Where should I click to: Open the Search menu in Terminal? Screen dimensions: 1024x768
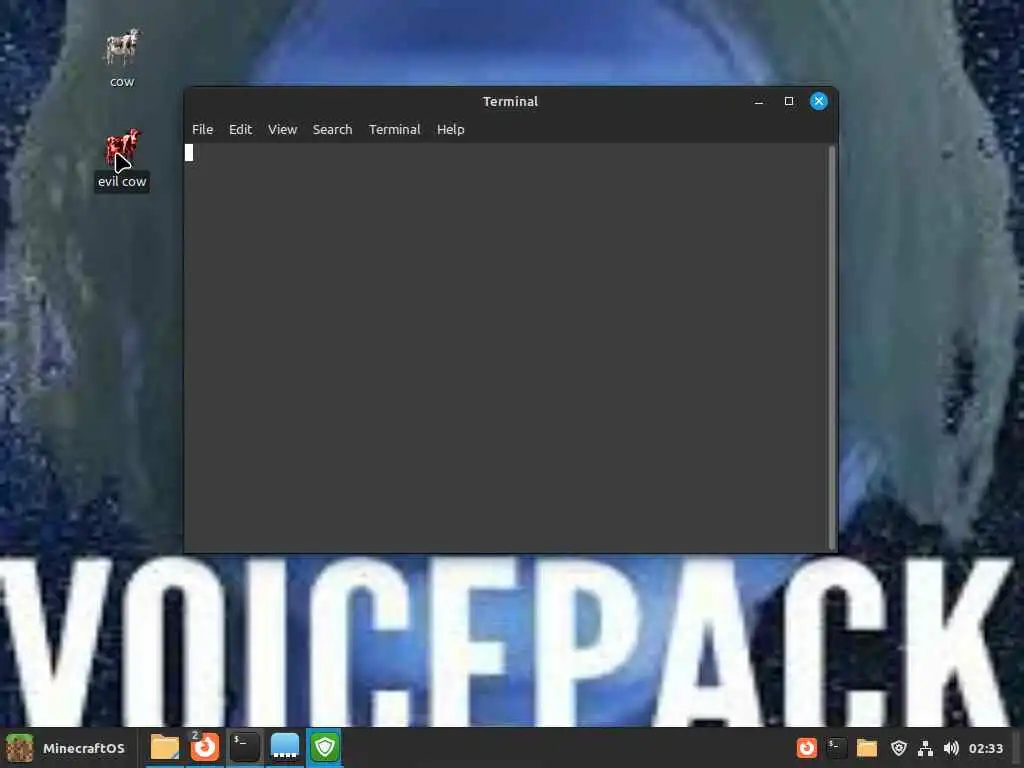332,129
